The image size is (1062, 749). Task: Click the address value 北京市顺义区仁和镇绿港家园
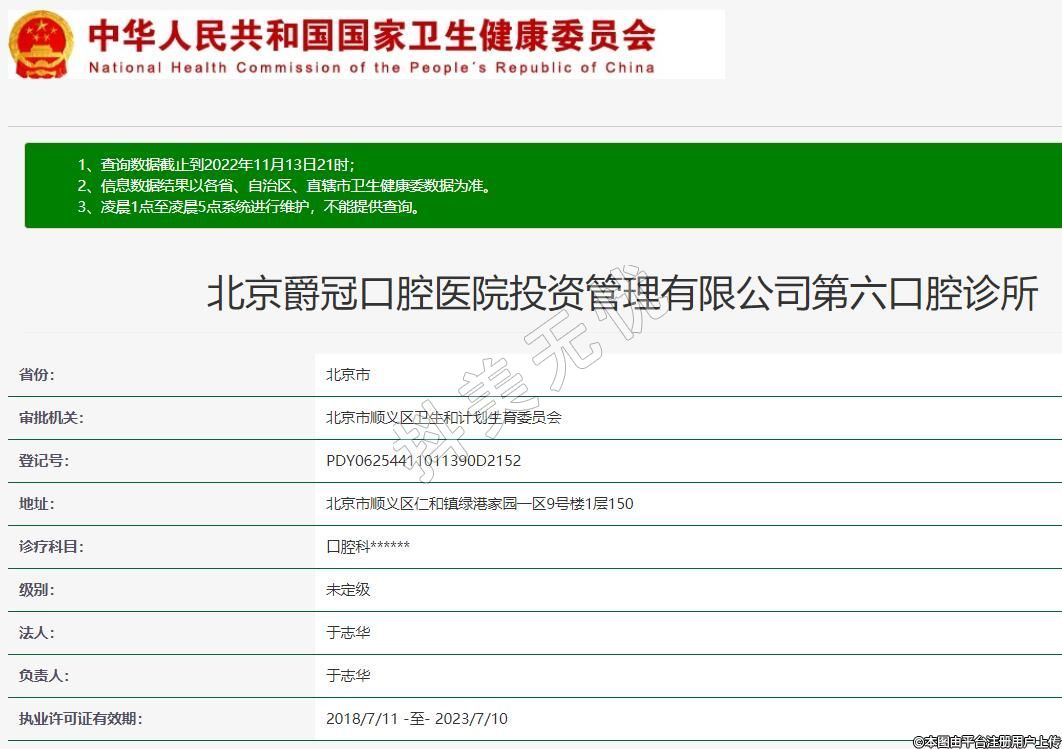(479, 504)
